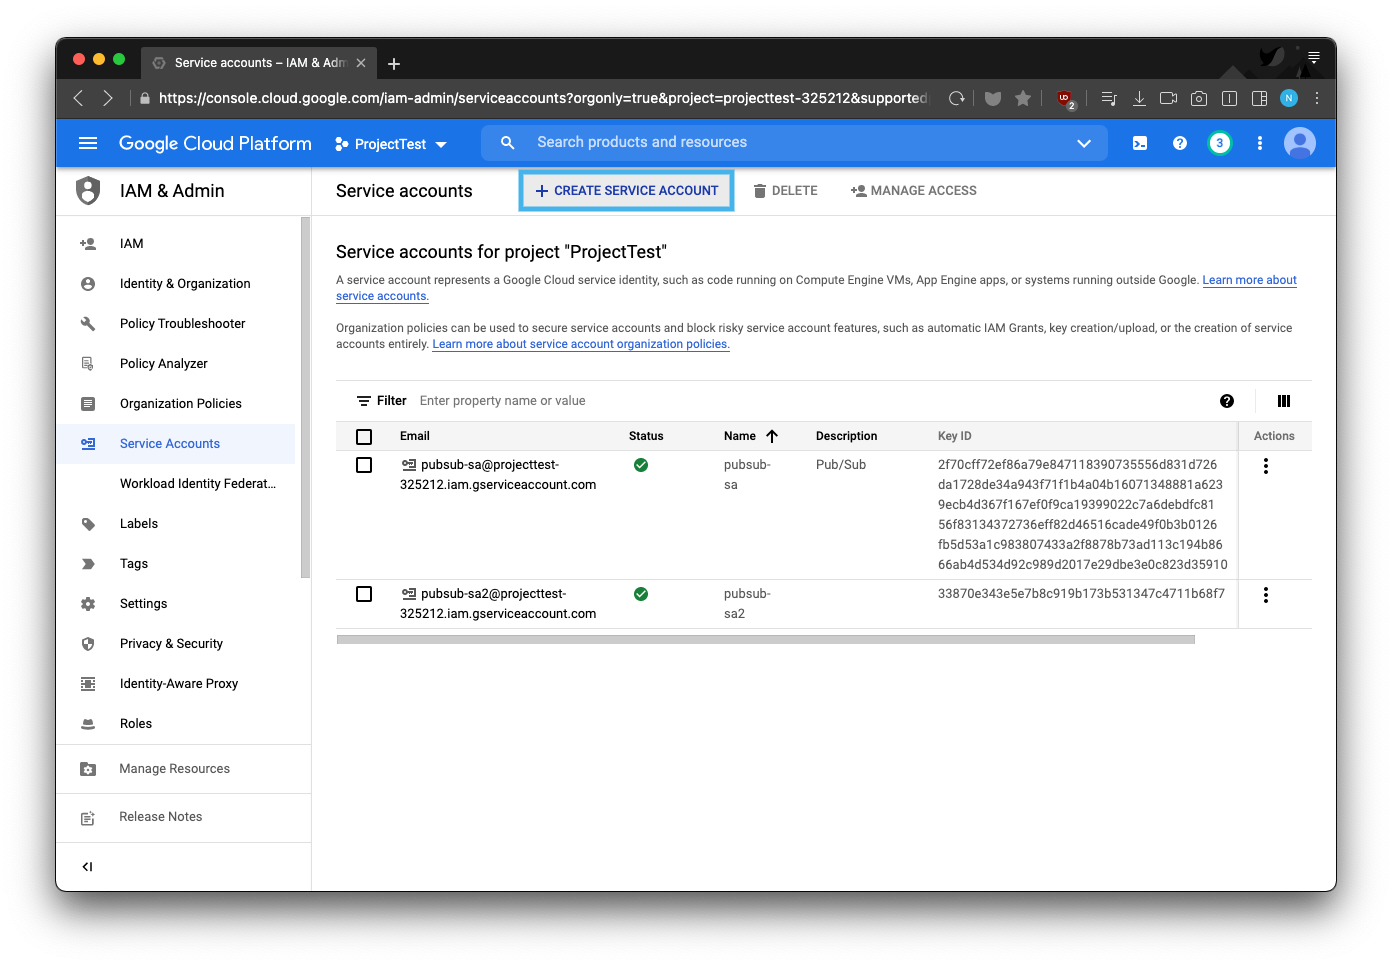Collapse the sidebar navigation panel

pos(87,867)
